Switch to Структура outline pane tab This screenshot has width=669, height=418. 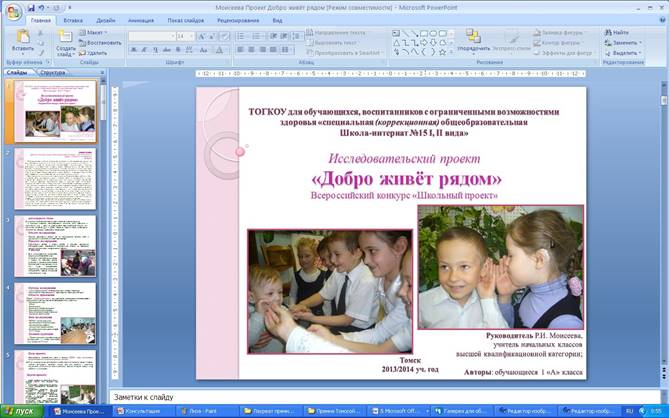pyautogui.click(x=53, y=73)
